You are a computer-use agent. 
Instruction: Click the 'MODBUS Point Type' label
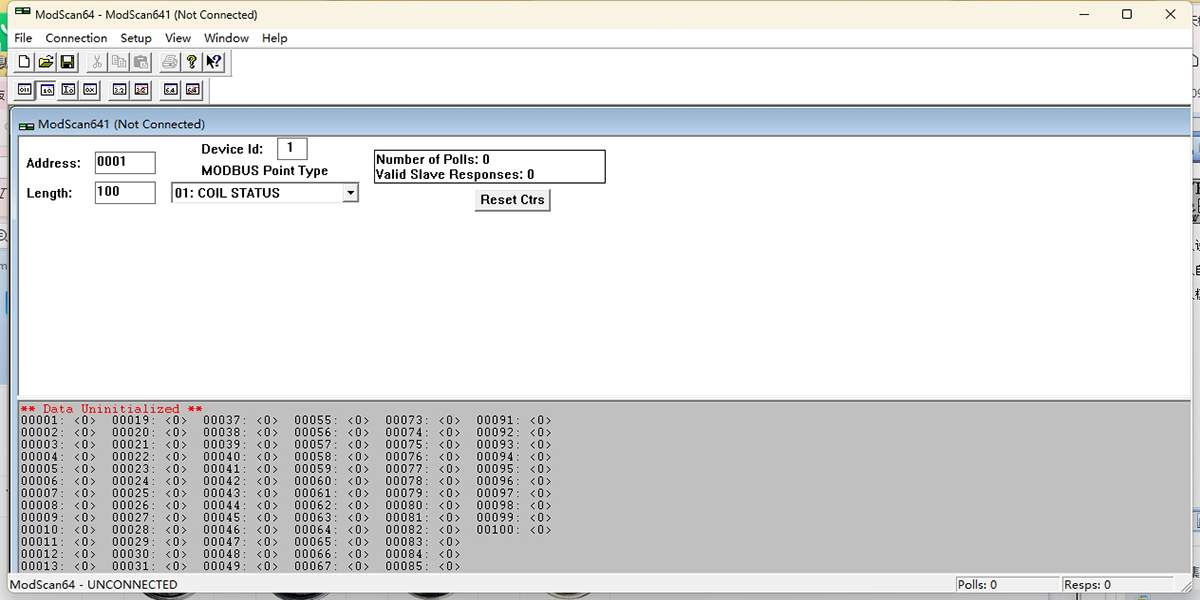[x=265, y=171]
